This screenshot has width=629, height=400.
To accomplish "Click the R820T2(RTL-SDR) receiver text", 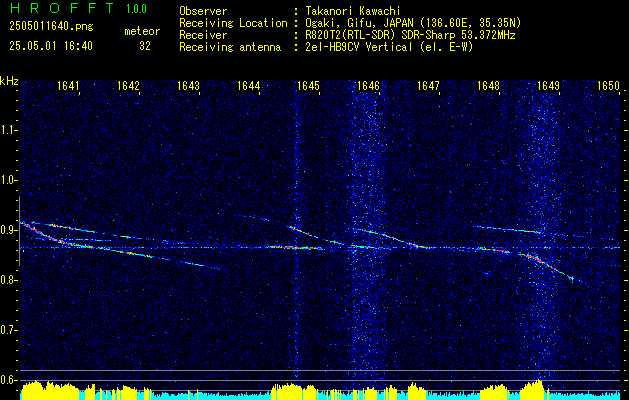I will 410,35.
